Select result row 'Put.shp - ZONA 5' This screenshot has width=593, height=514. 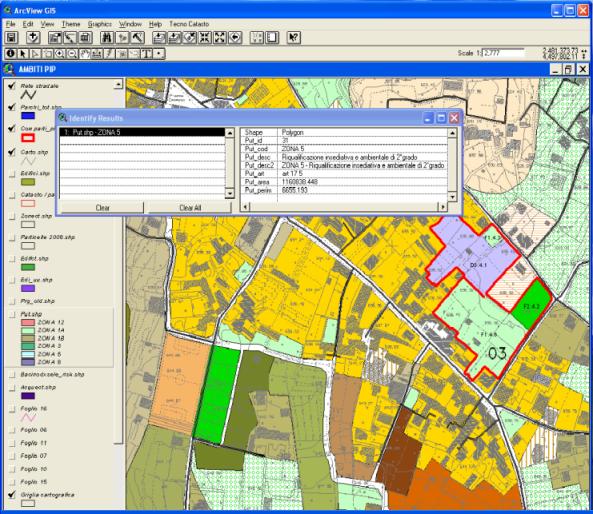[142, 132]
